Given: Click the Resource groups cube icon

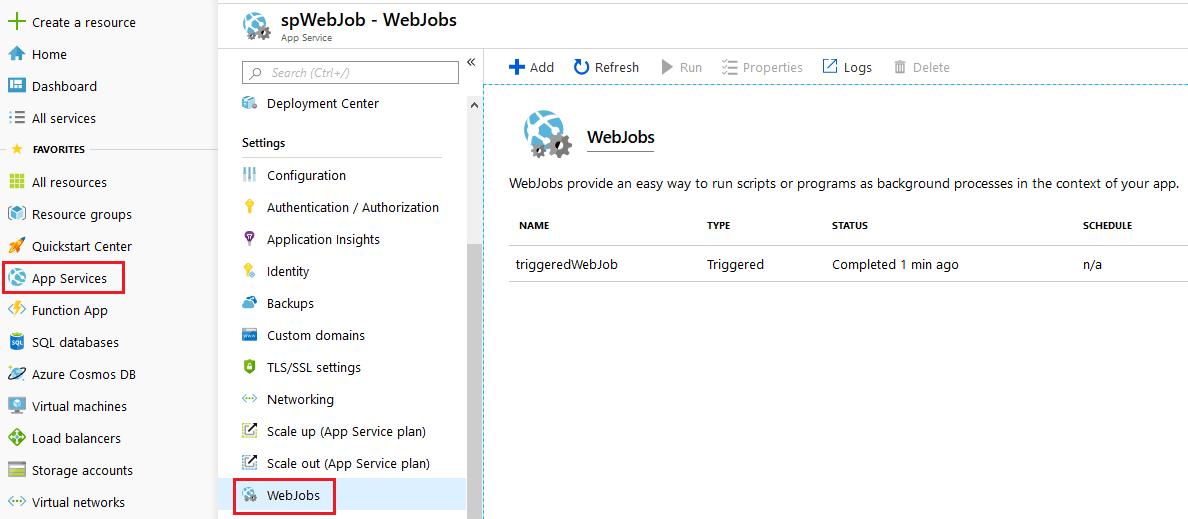Looking at the screenshot, I should 17,214.
